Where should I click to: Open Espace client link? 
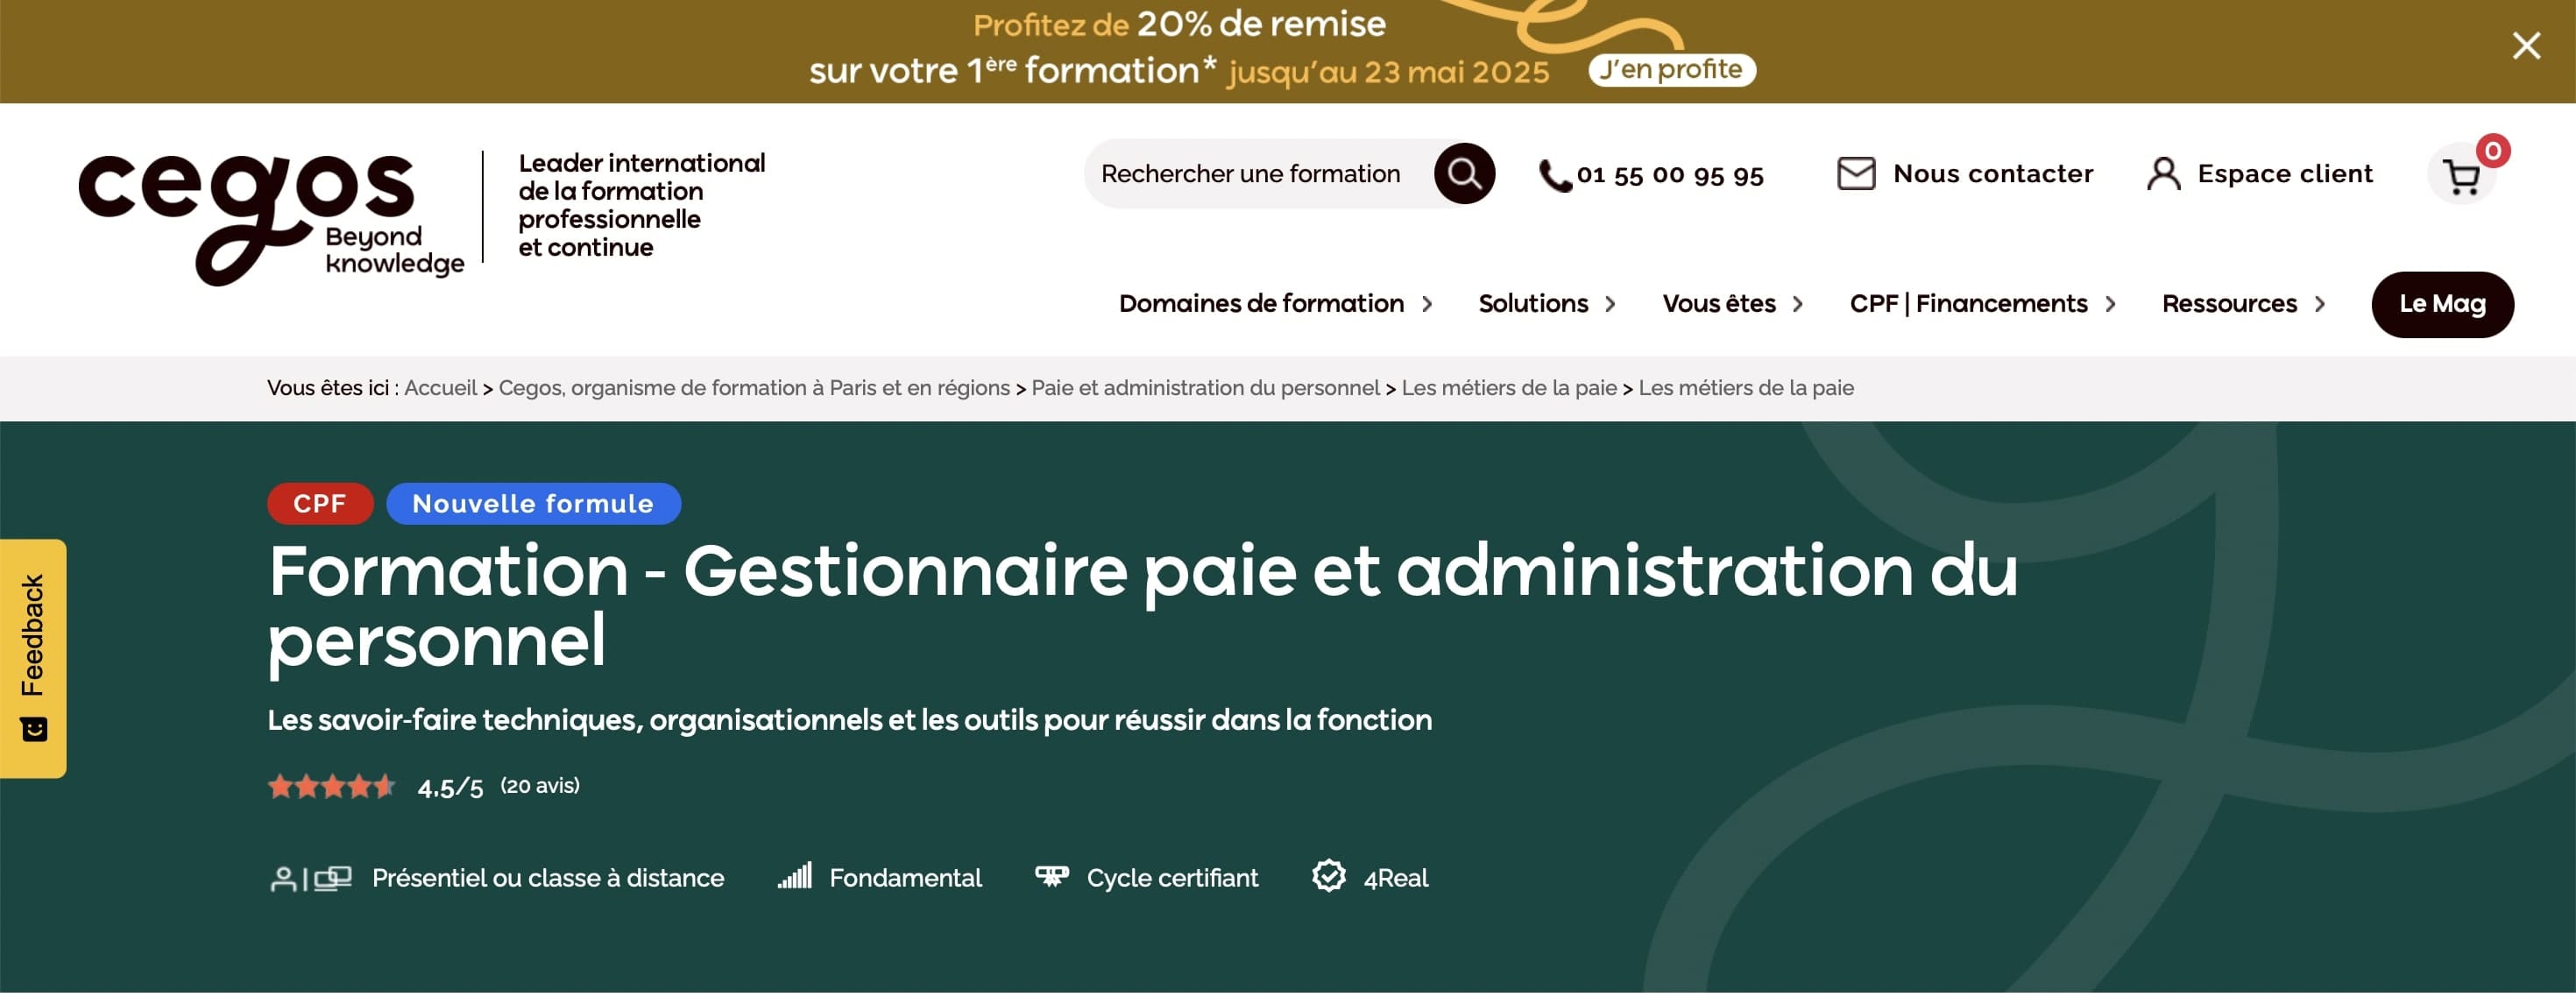pos(2284,174)
